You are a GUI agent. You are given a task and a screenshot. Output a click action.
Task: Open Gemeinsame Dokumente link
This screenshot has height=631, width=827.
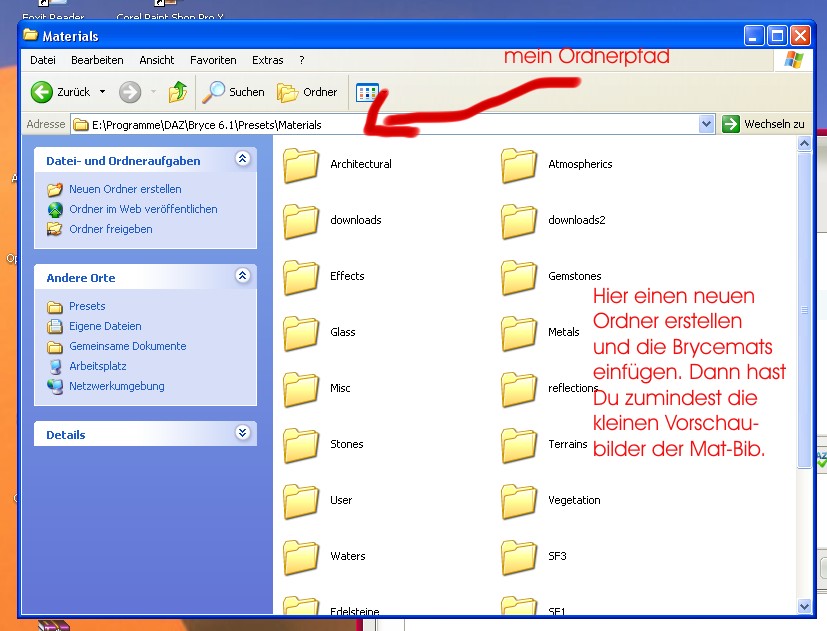point(128,346)
